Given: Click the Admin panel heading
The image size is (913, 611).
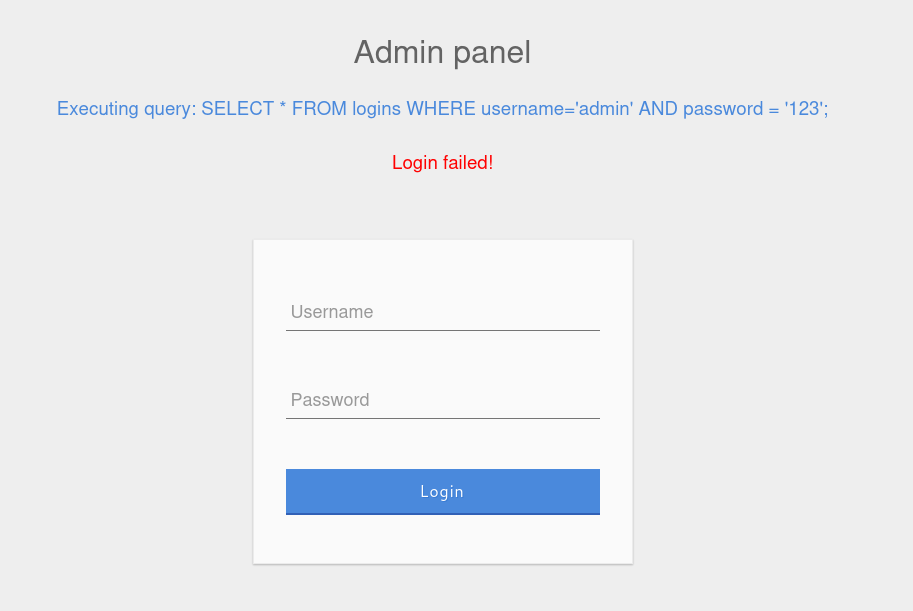Looking at the screenshot, I should click(x=442, y=52).
